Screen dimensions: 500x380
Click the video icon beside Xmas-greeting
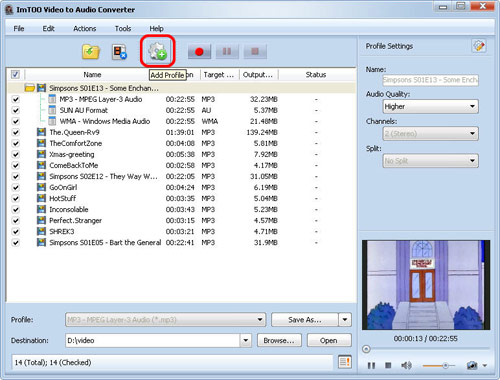(x=41, y=154)
